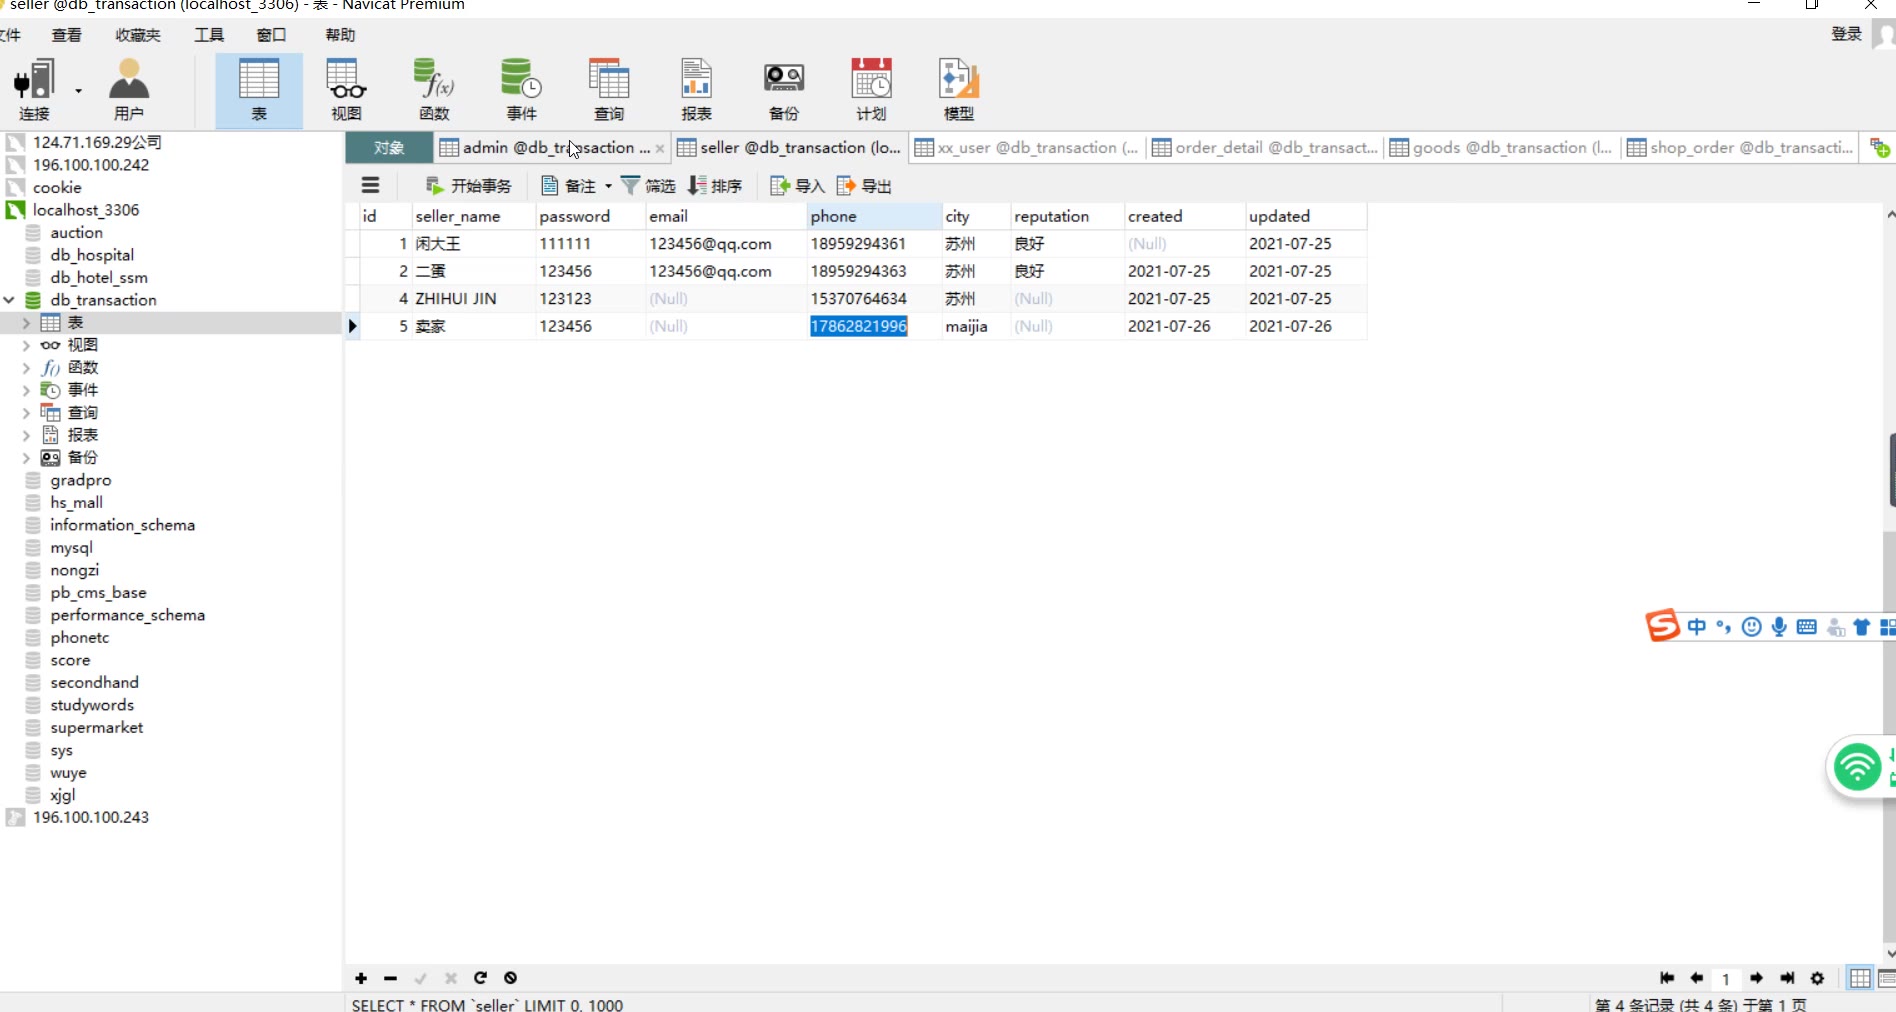Screen dimensions: 1896x1012
Task: Open the 模型 (Model) toolbar icon
Action: (x=958, y=89)
